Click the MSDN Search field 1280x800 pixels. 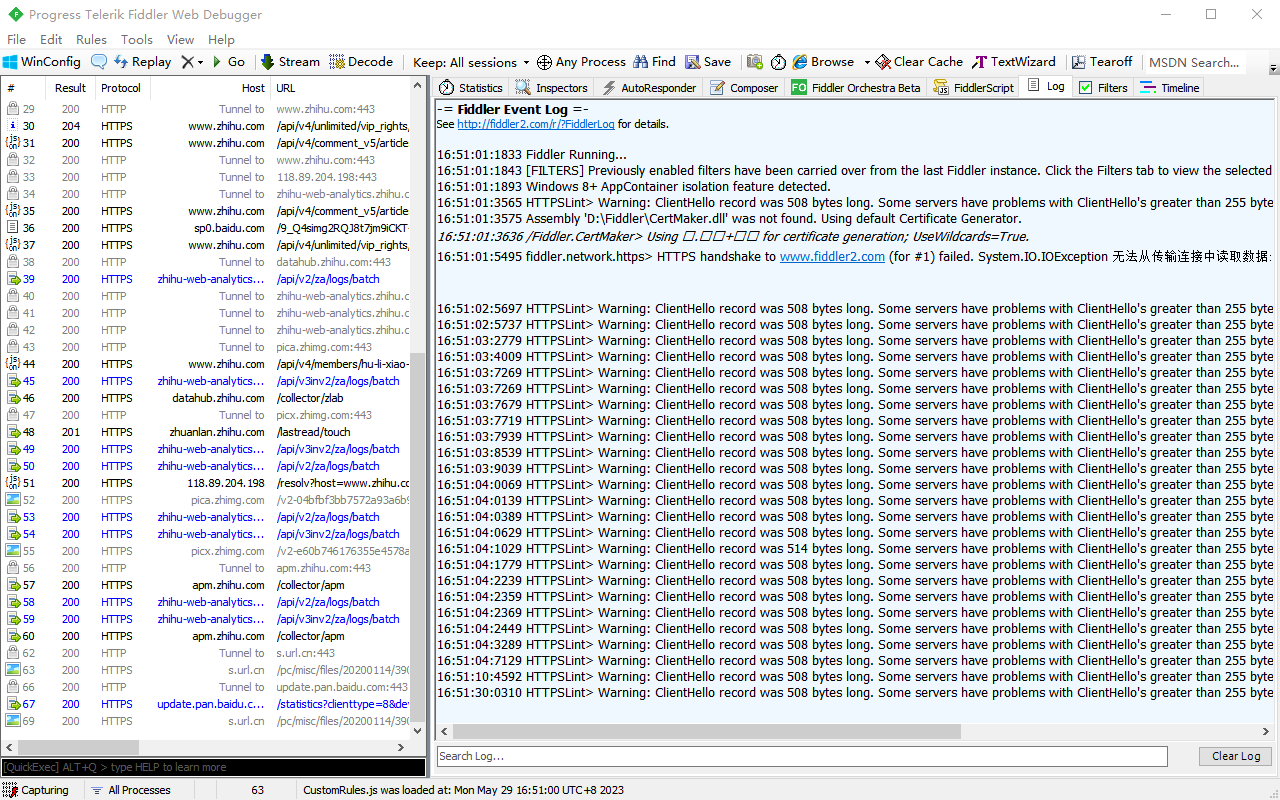point(1194,62)
